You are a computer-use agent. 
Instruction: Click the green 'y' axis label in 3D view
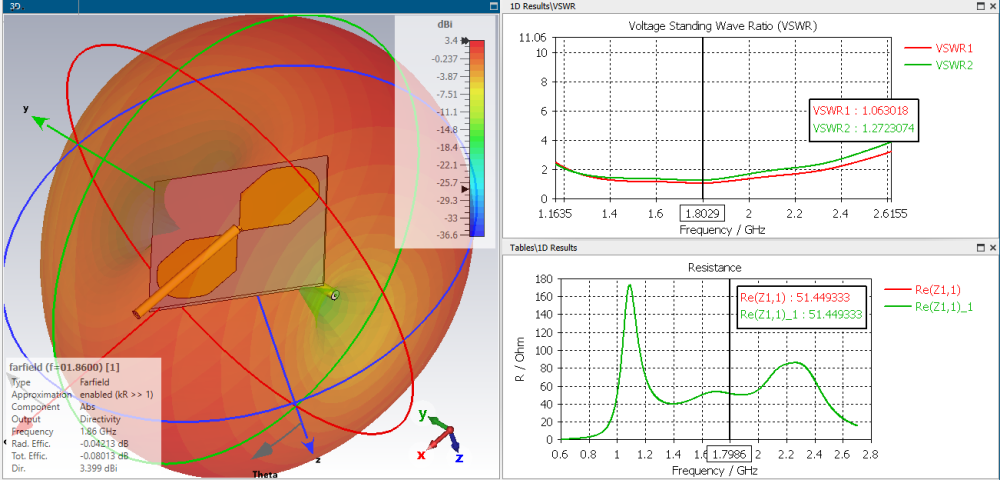[x=26, y=108]
